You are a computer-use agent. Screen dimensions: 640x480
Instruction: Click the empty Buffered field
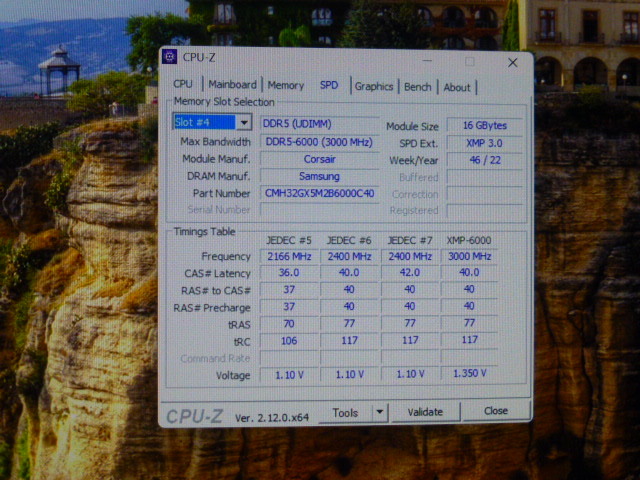click(x=484, y=177)
